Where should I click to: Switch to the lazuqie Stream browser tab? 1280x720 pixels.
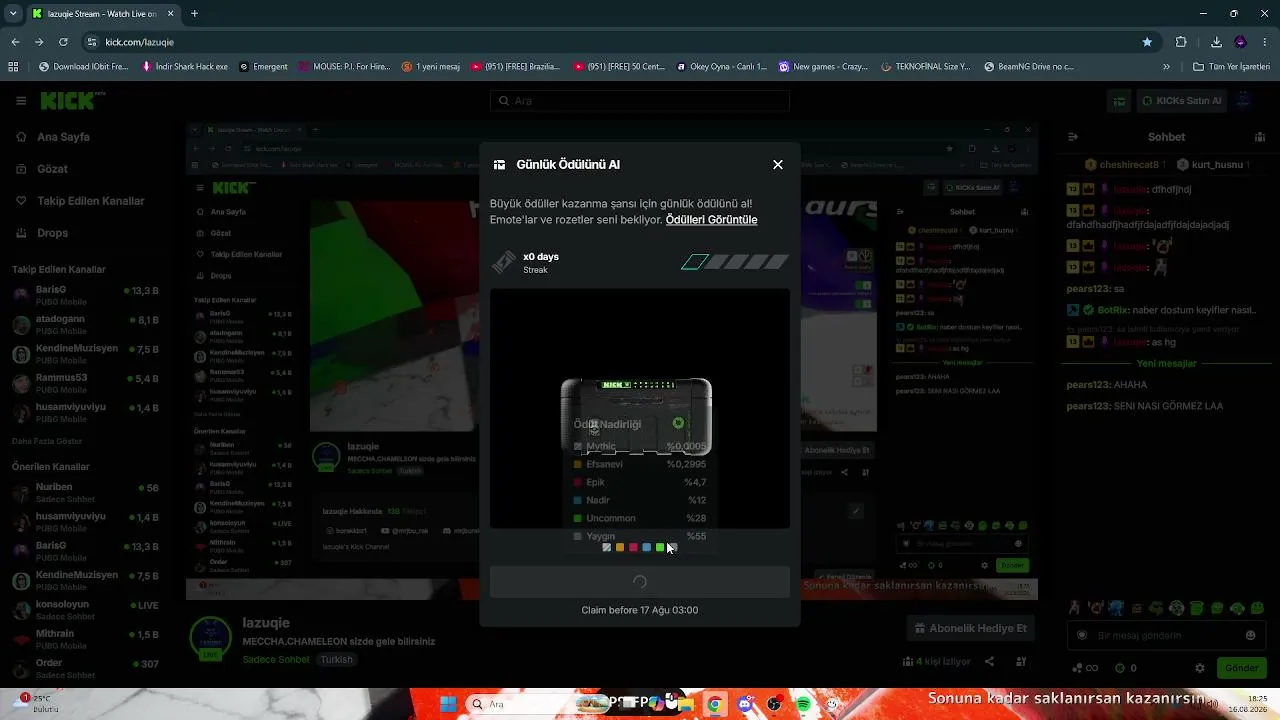(x=103, y=14)
